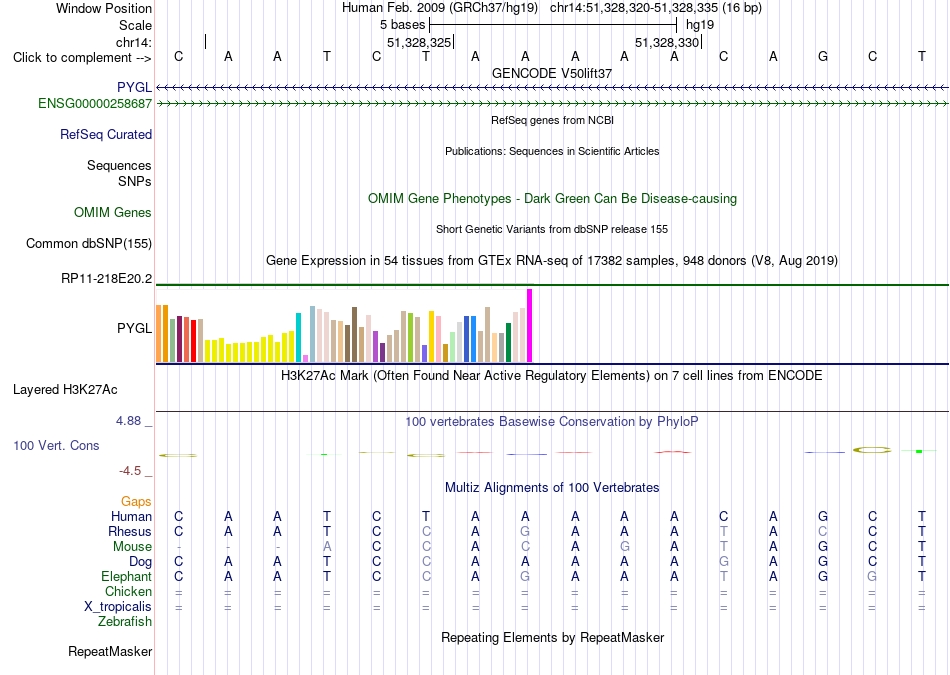Click the green ENSG00000258687 arrow line
The width and height of the screenshot is (950, 675).
[x=552, y=104]
